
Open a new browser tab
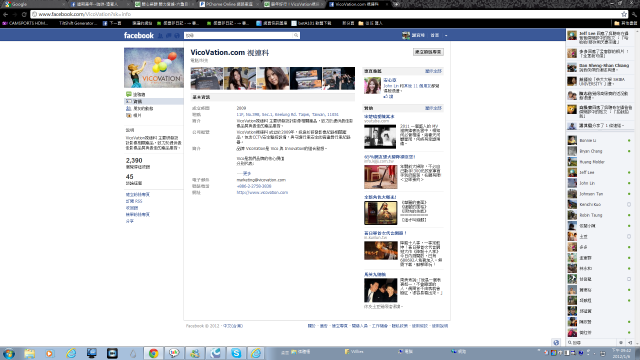(x=396, y=4)
